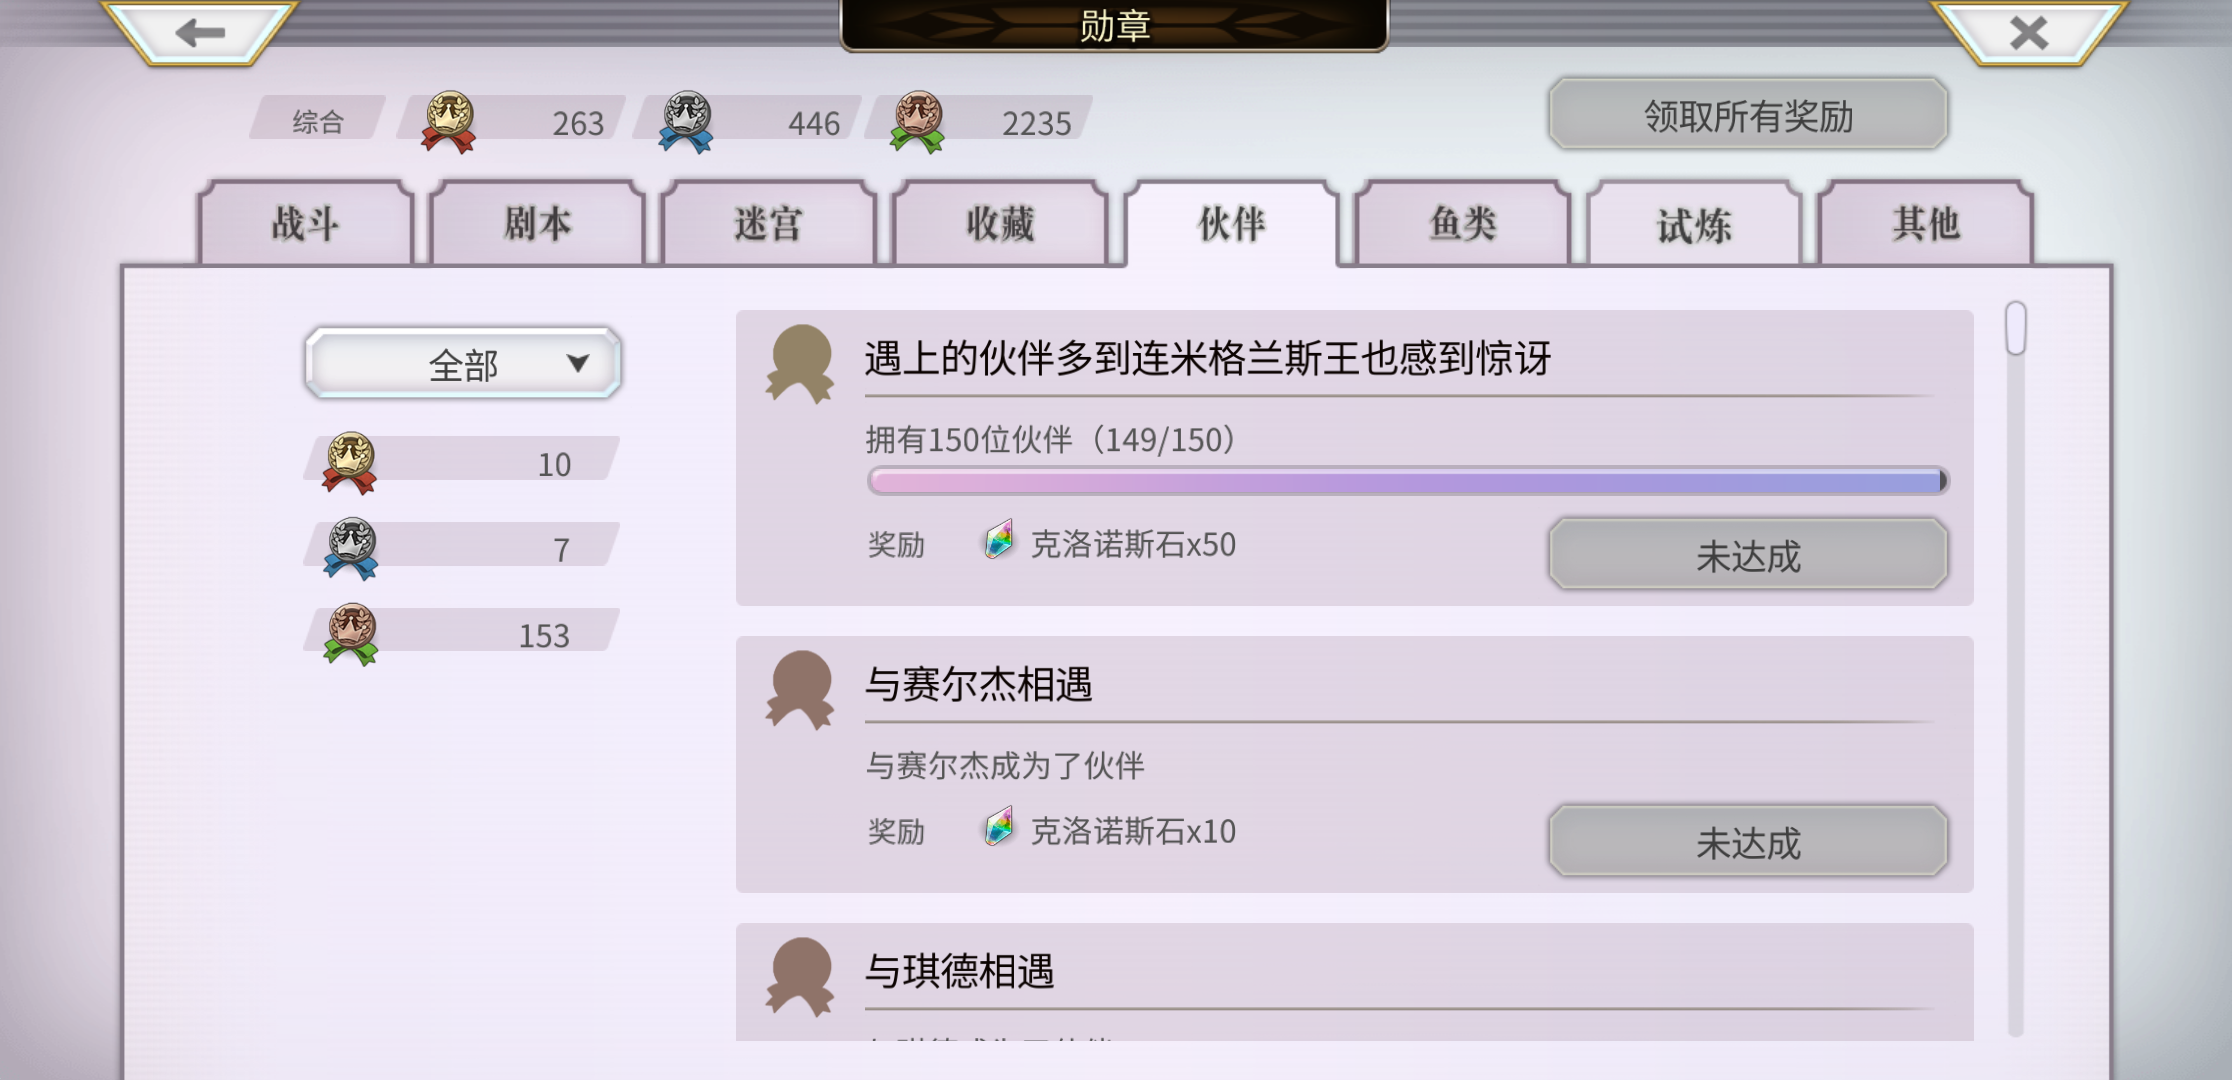The width and height of the screenshot is (2232, 1080).
Task: Select gold medal filter showing 10
Action: pyautogui.click(x=462, y=463)
